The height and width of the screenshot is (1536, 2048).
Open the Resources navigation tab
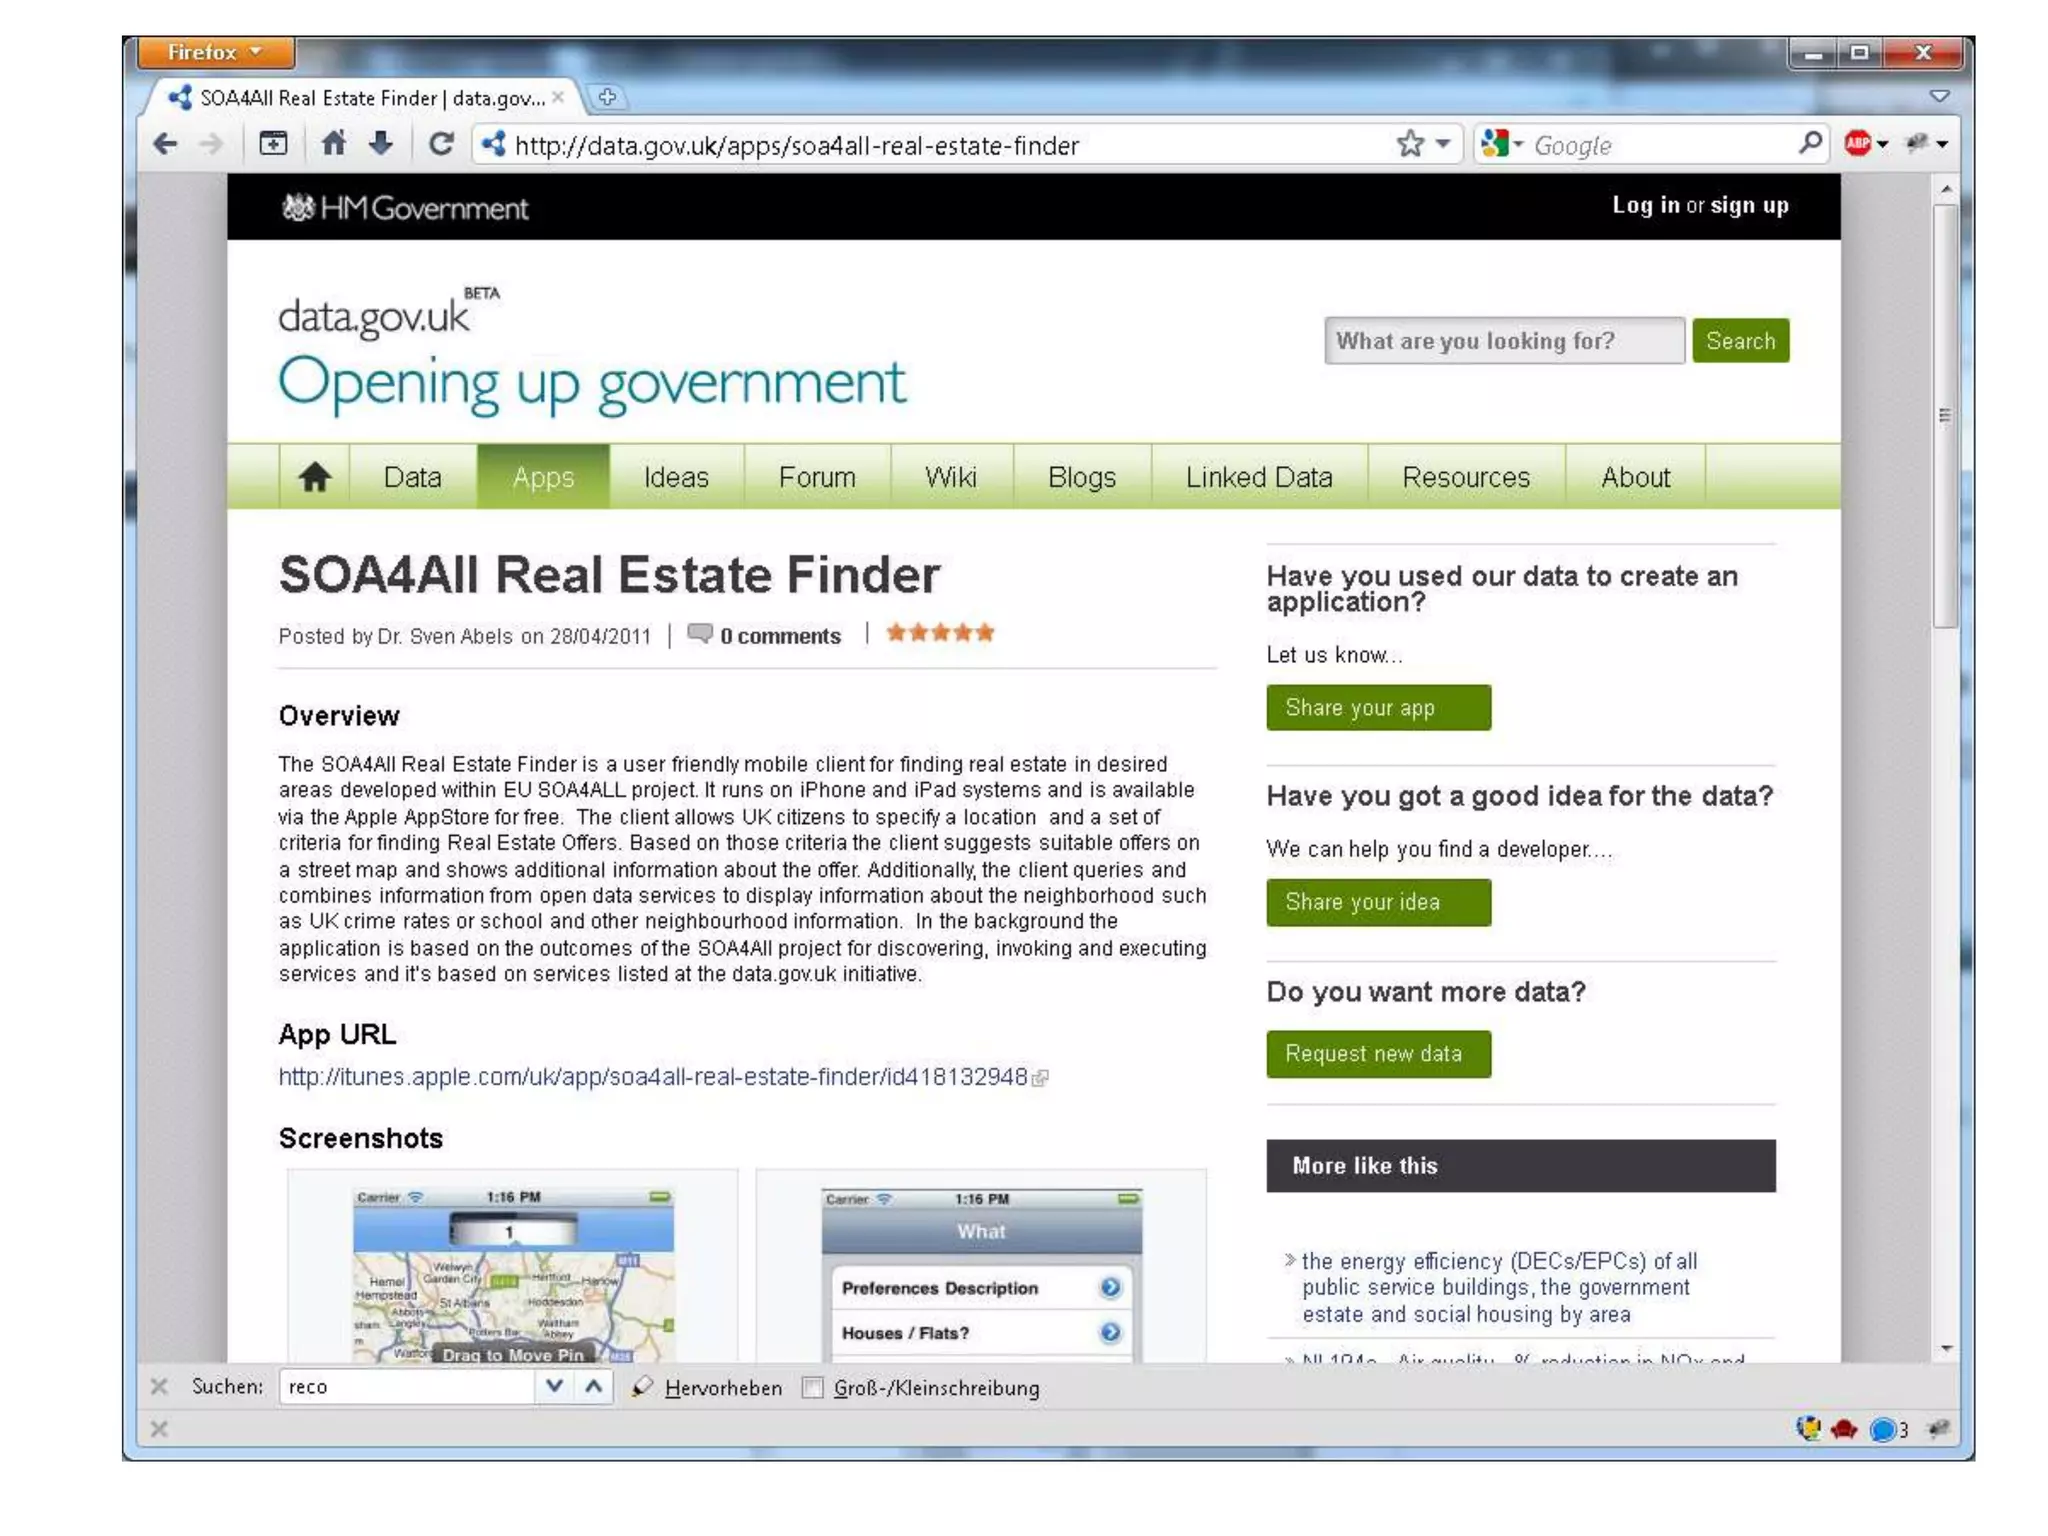[x=1466, y=477]
